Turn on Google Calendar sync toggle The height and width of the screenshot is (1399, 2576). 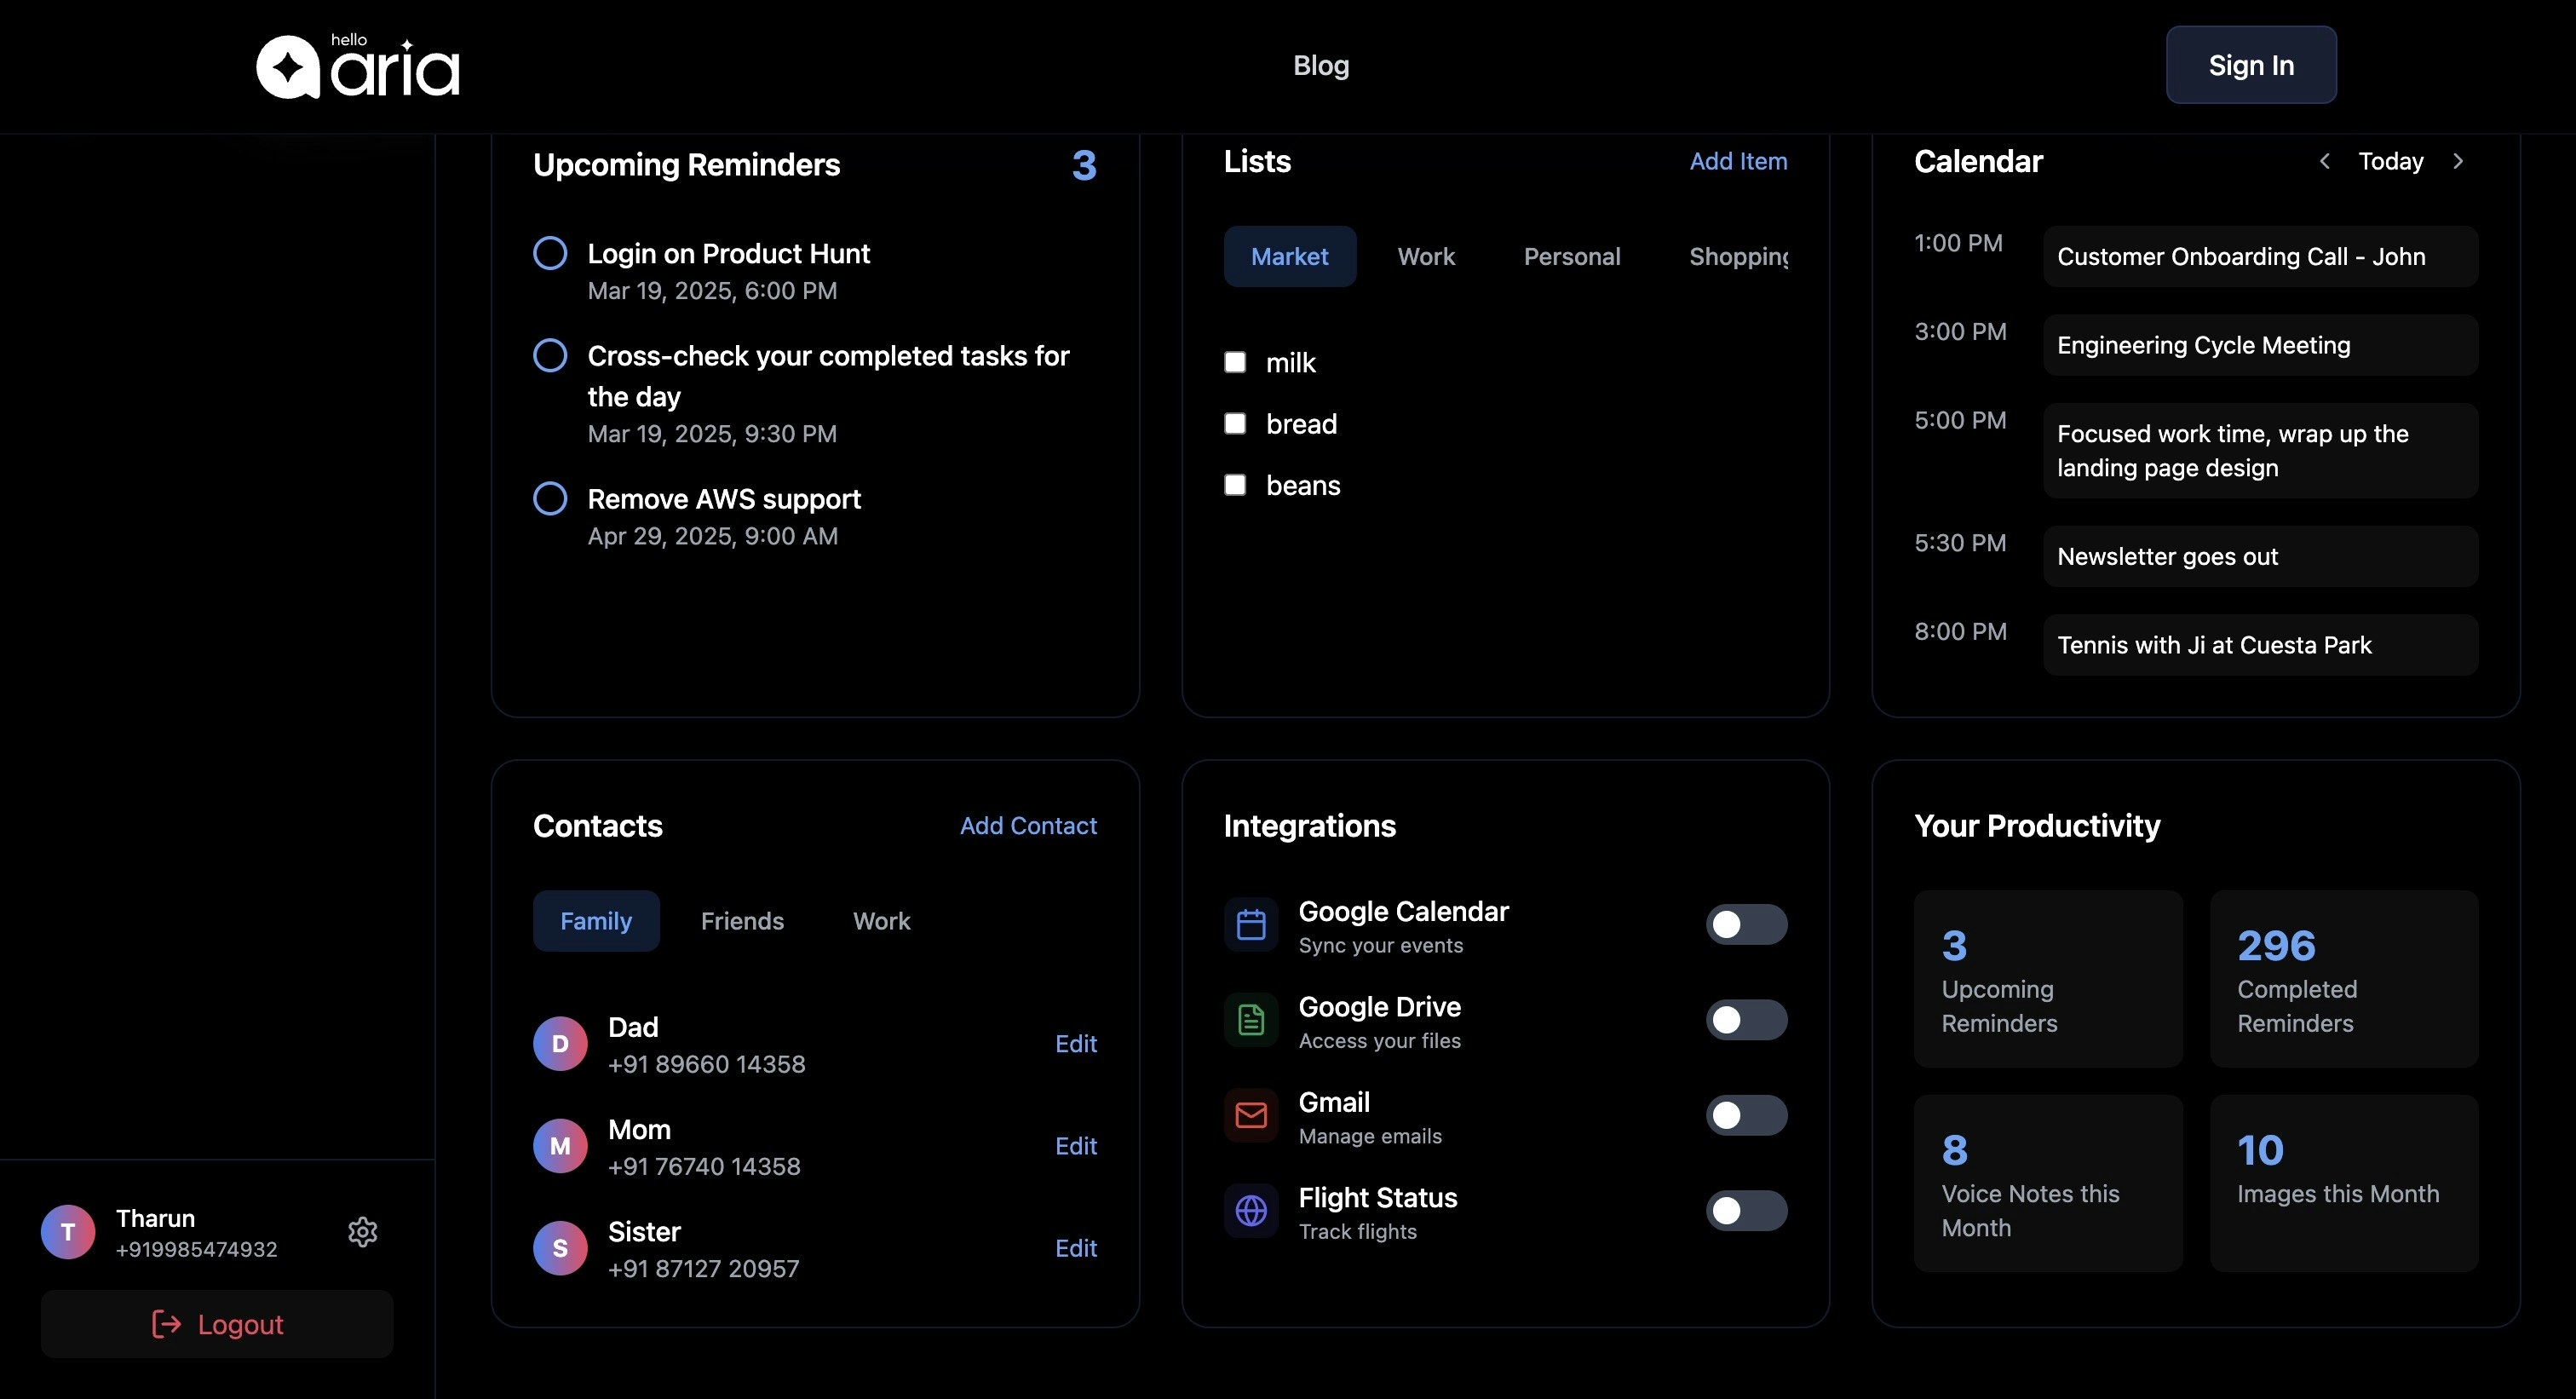point(1746,925)
